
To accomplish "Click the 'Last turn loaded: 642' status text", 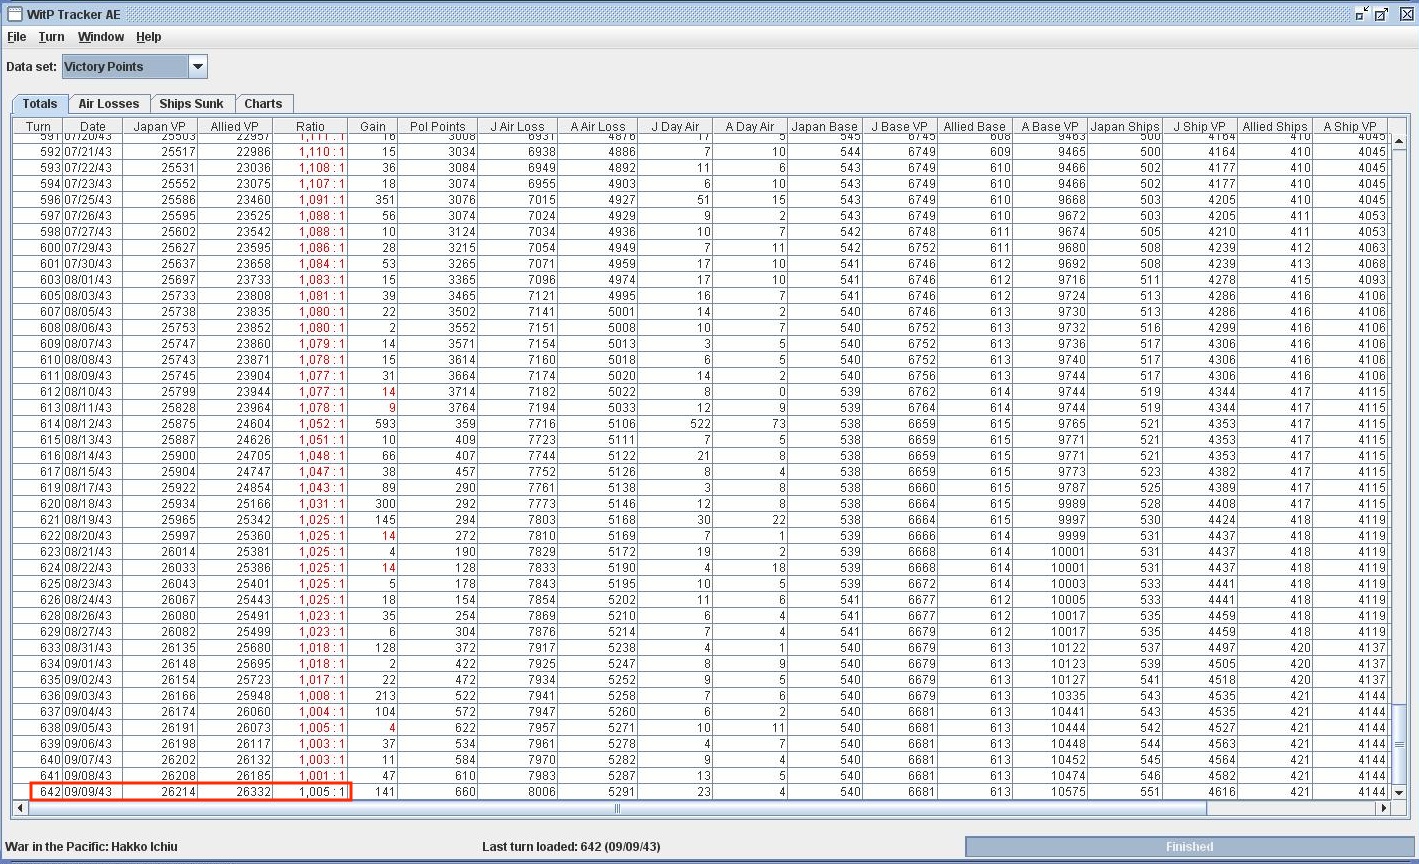I will [570, 847].
